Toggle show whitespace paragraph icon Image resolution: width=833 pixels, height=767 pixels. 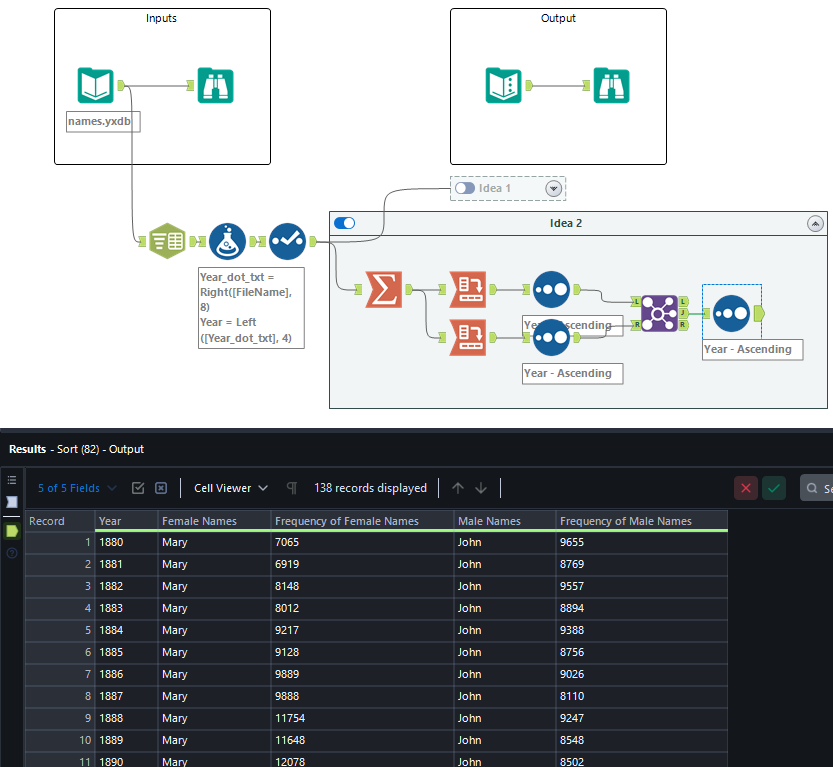click(x=292, y=488)
